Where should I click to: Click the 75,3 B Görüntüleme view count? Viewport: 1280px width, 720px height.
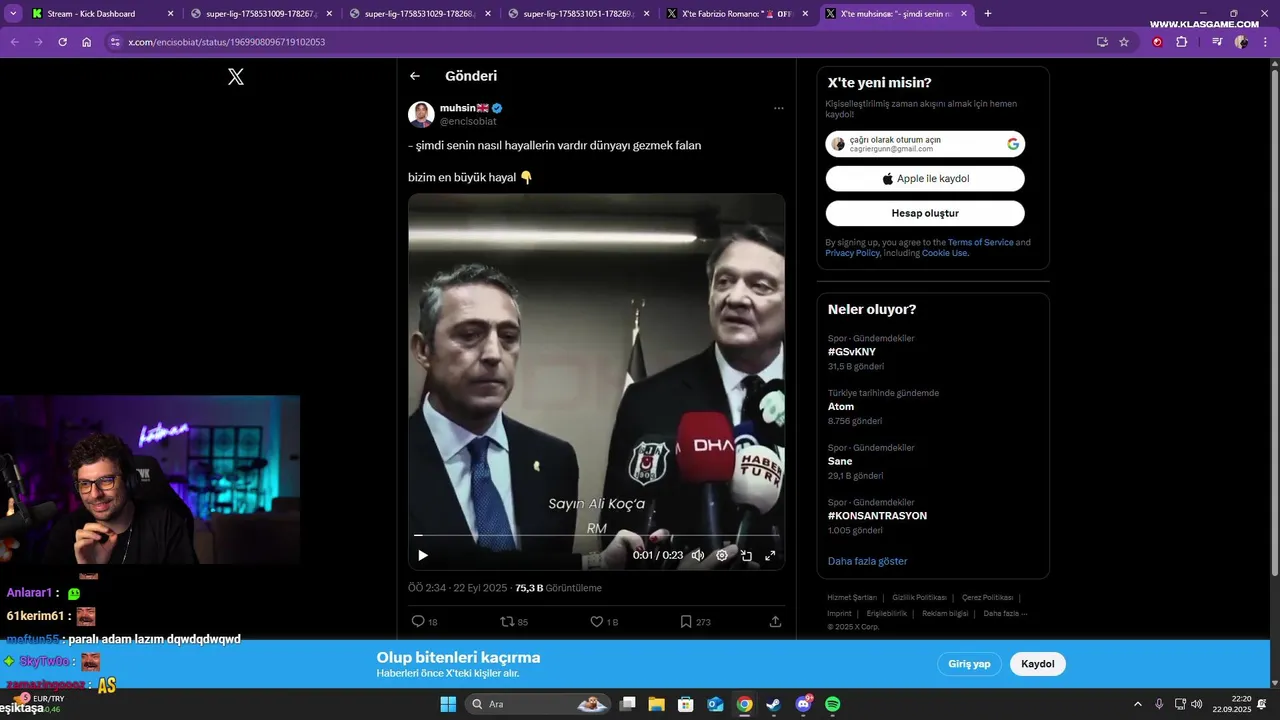[558, 588]
